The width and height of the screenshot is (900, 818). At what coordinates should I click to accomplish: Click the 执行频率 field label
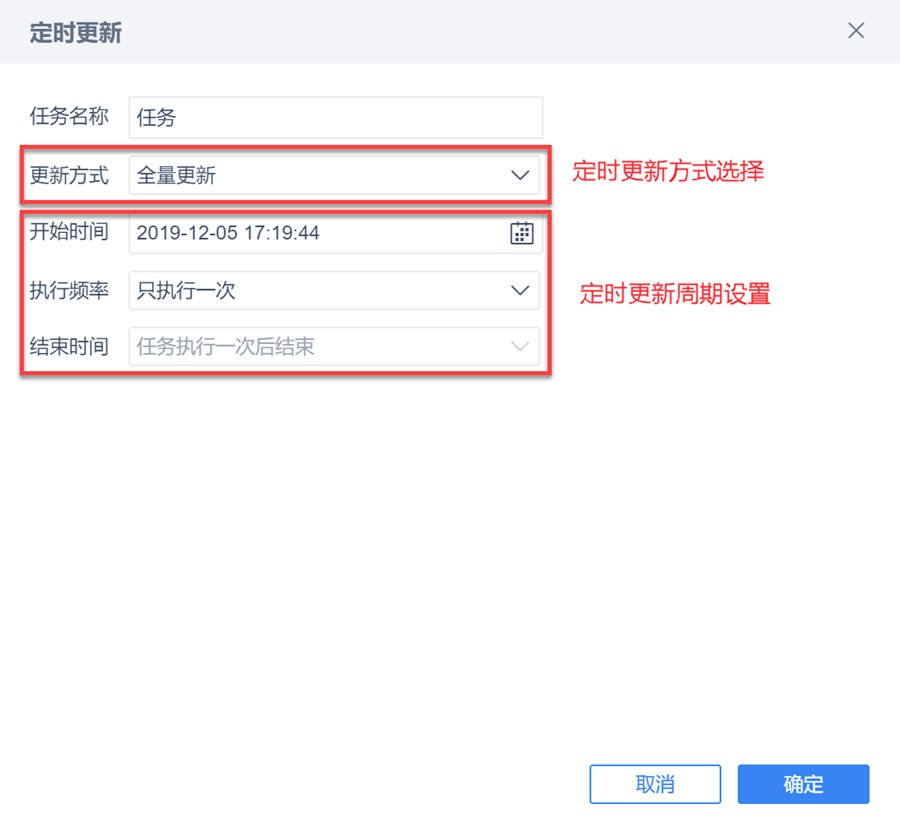click(x=69, y=291)
